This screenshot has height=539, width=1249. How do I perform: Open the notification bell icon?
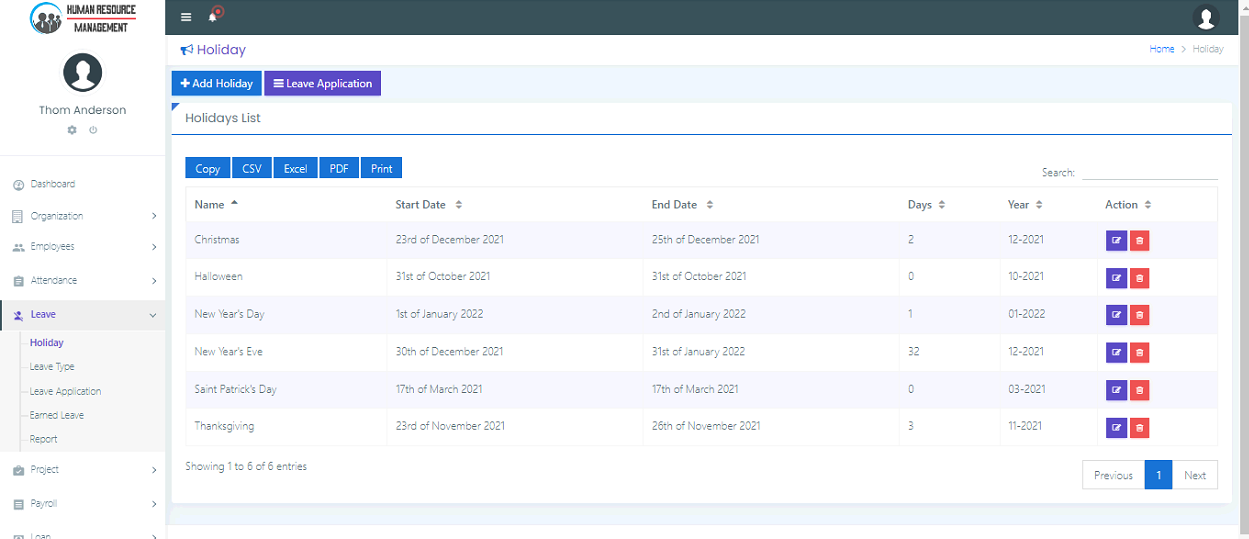point(213,17)
